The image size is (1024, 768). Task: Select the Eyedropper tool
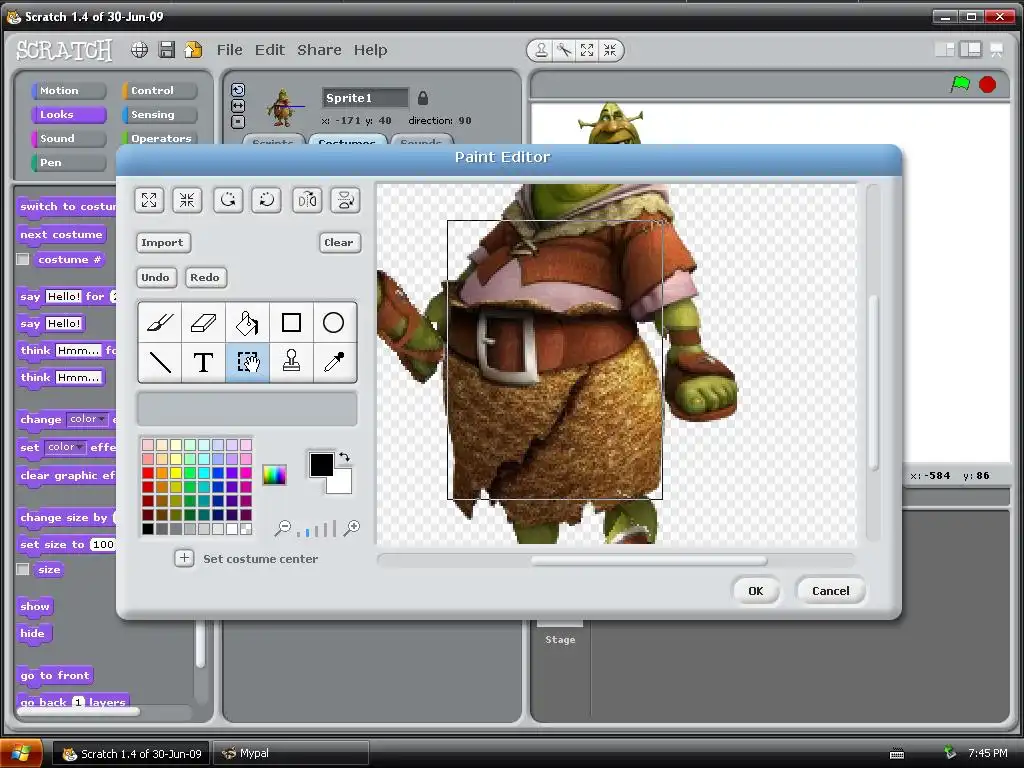334,362
